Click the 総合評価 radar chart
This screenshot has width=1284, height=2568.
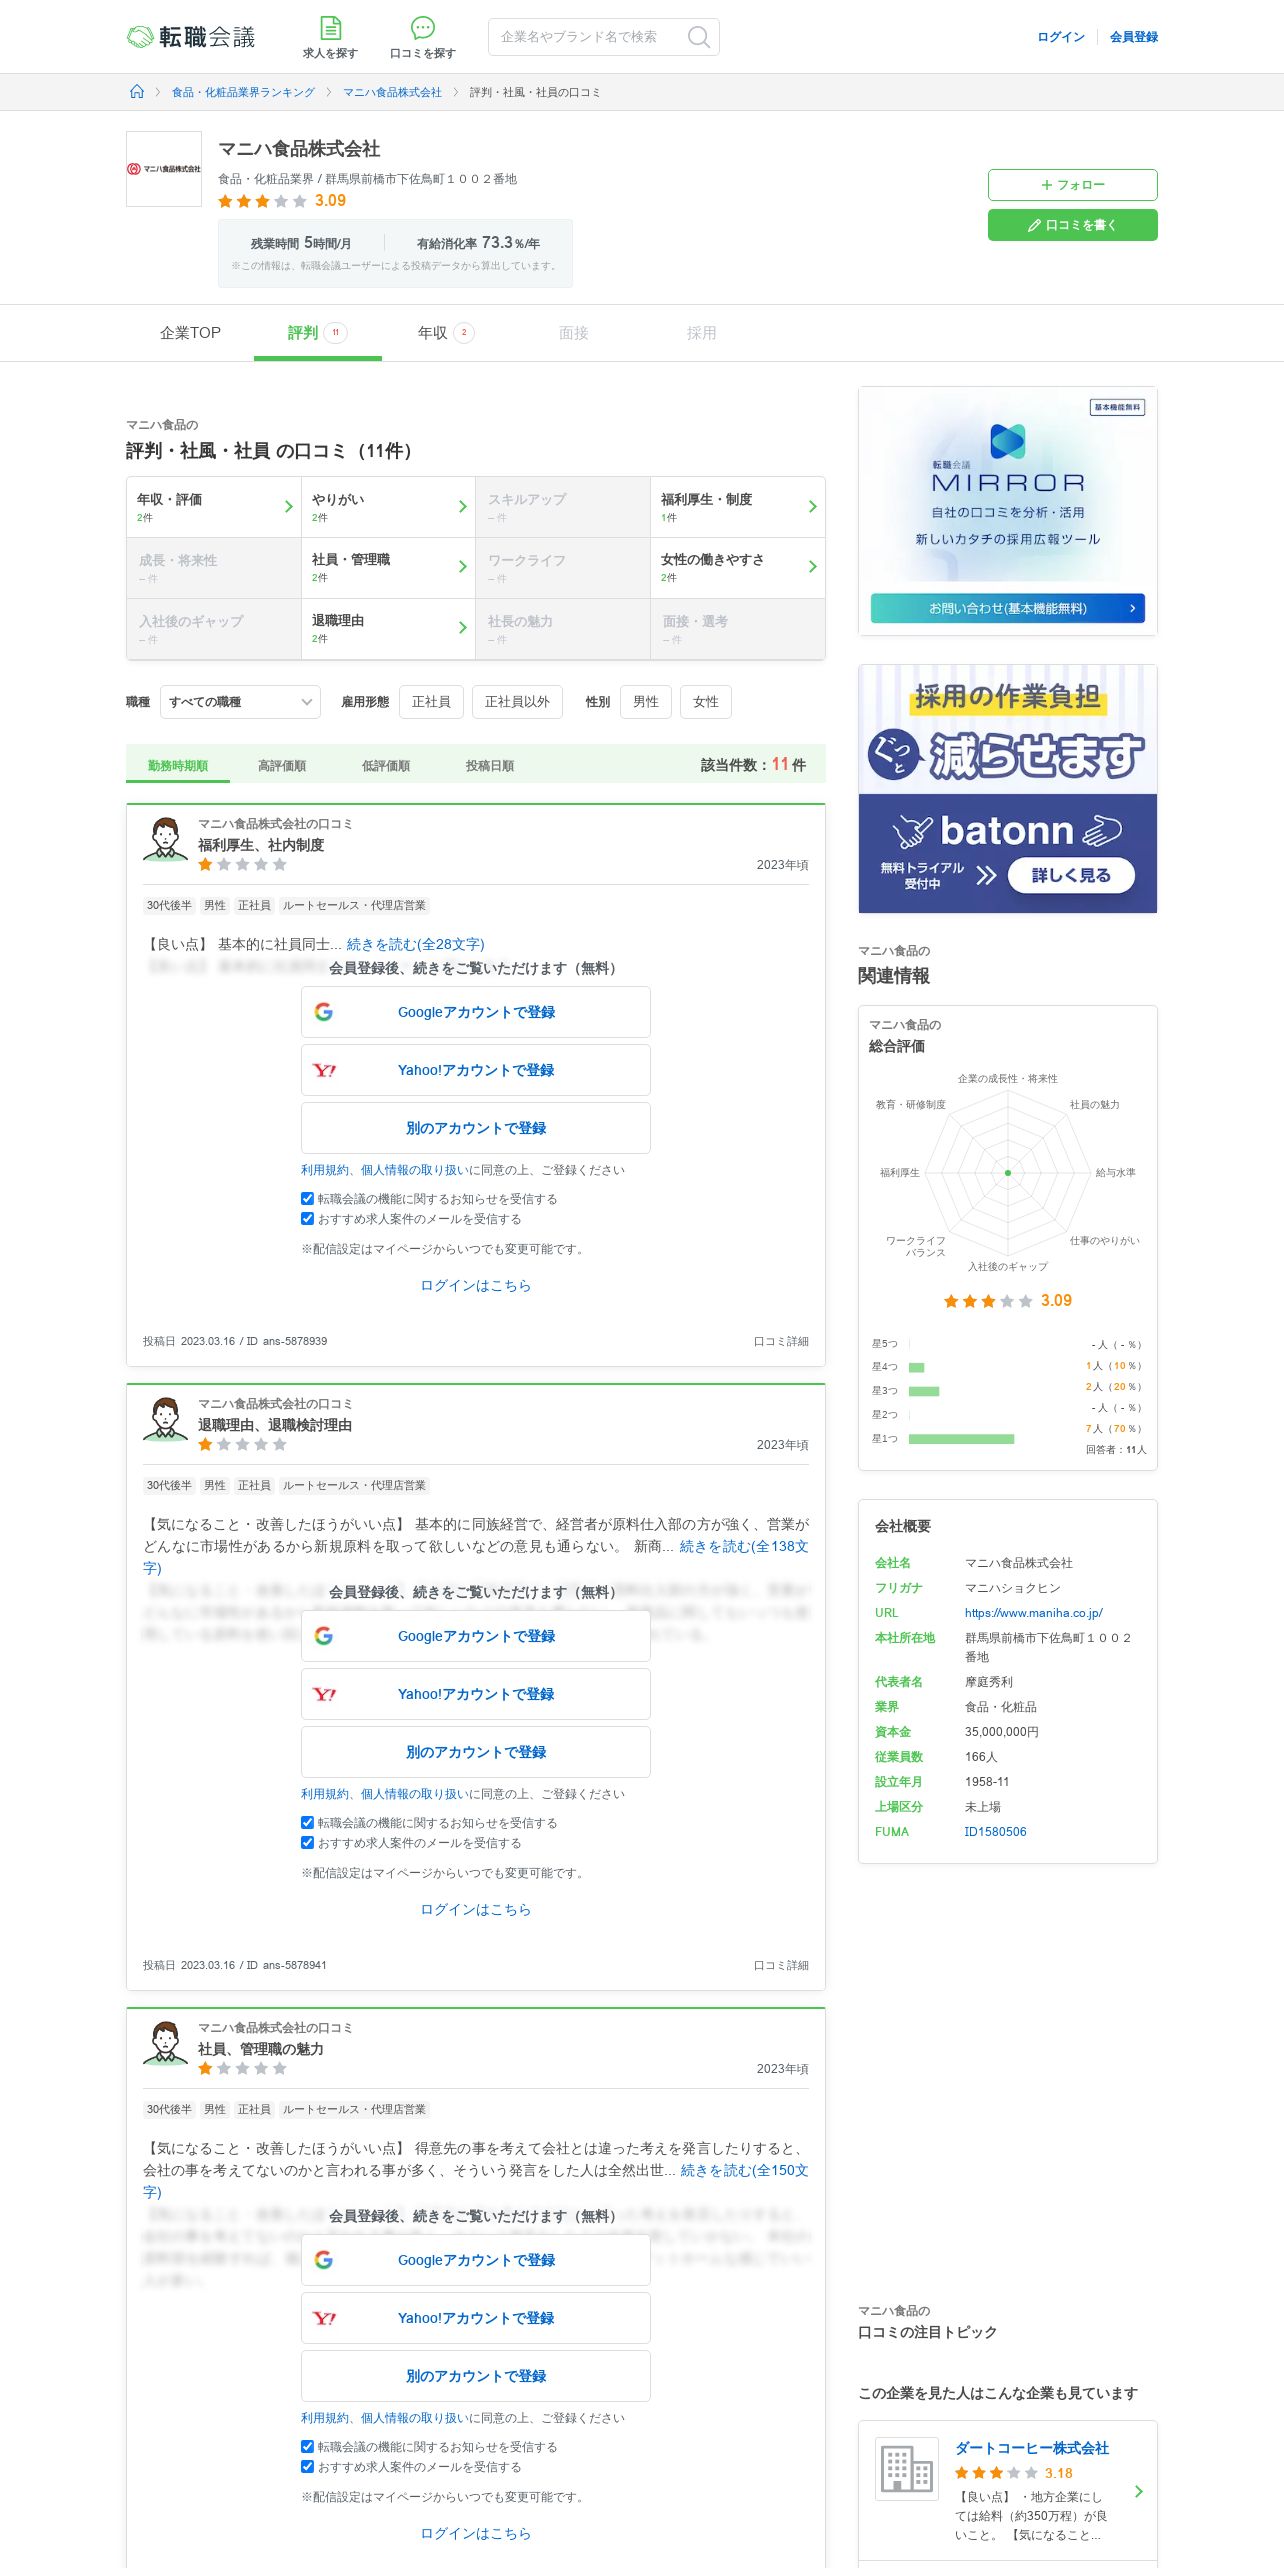point(1008,1173)
